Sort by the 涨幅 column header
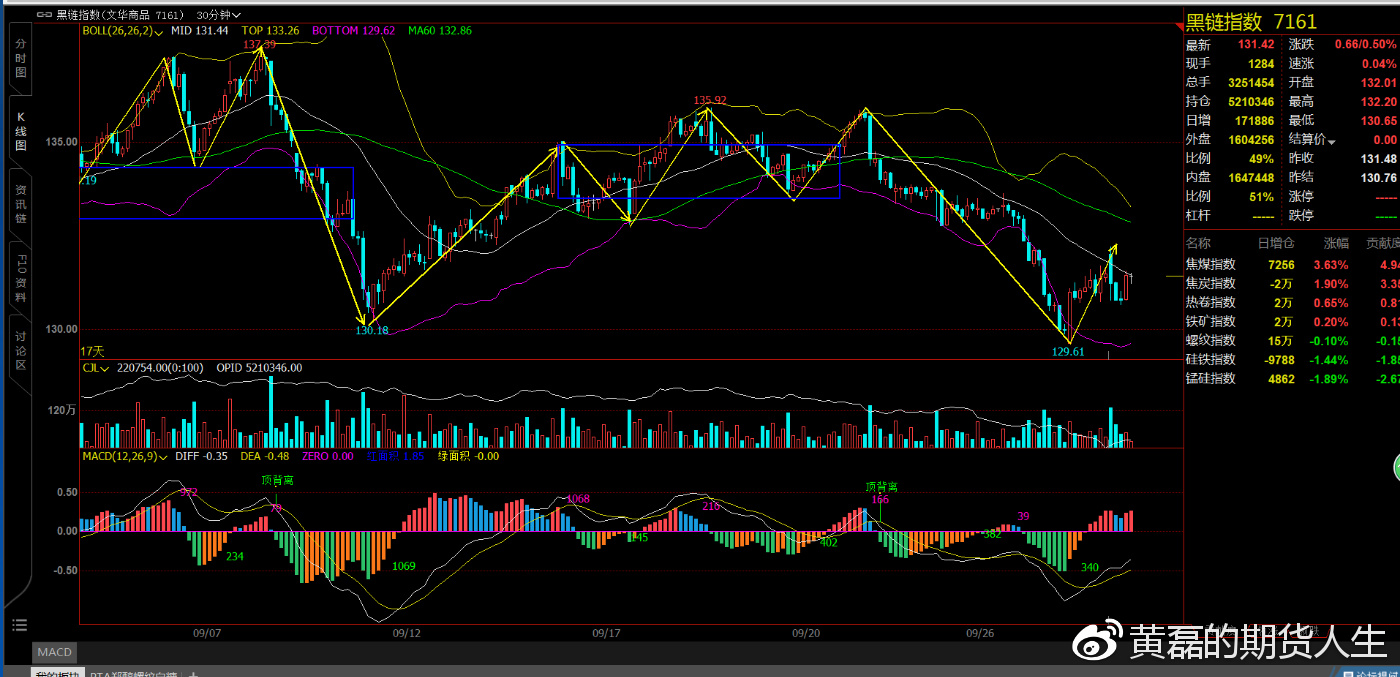Screen dimensions: 1400x677 coord(1335,243)
